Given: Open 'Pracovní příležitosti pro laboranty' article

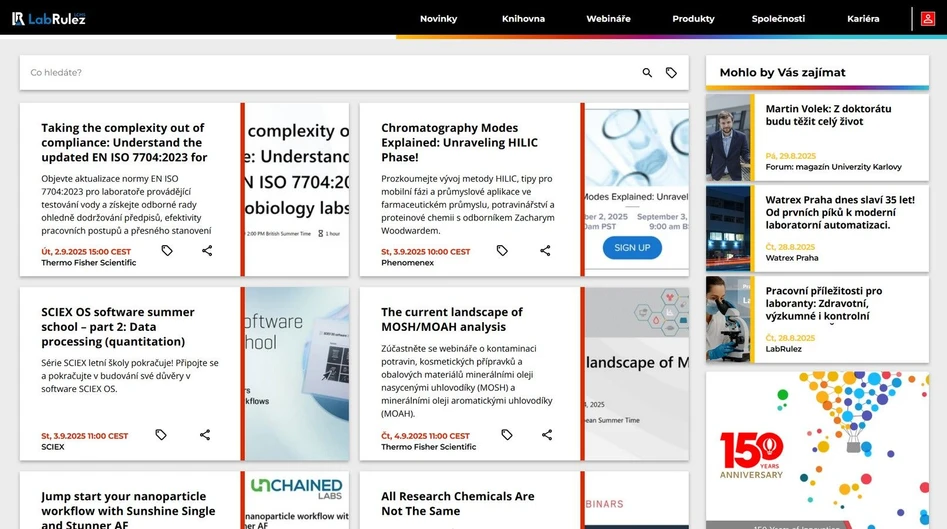Looking at the screenshot, I should coord(824,303).
